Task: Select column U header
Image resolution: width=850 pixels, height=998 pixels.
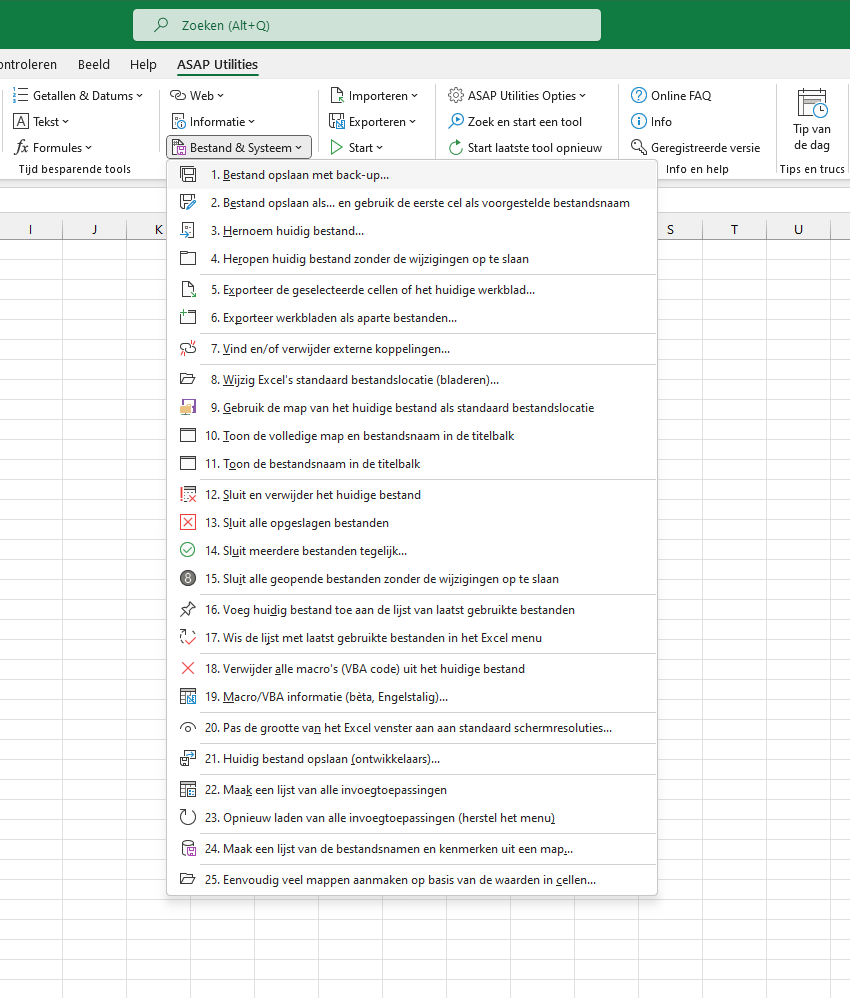Action: pyautogui.click(x=798, y=230)
